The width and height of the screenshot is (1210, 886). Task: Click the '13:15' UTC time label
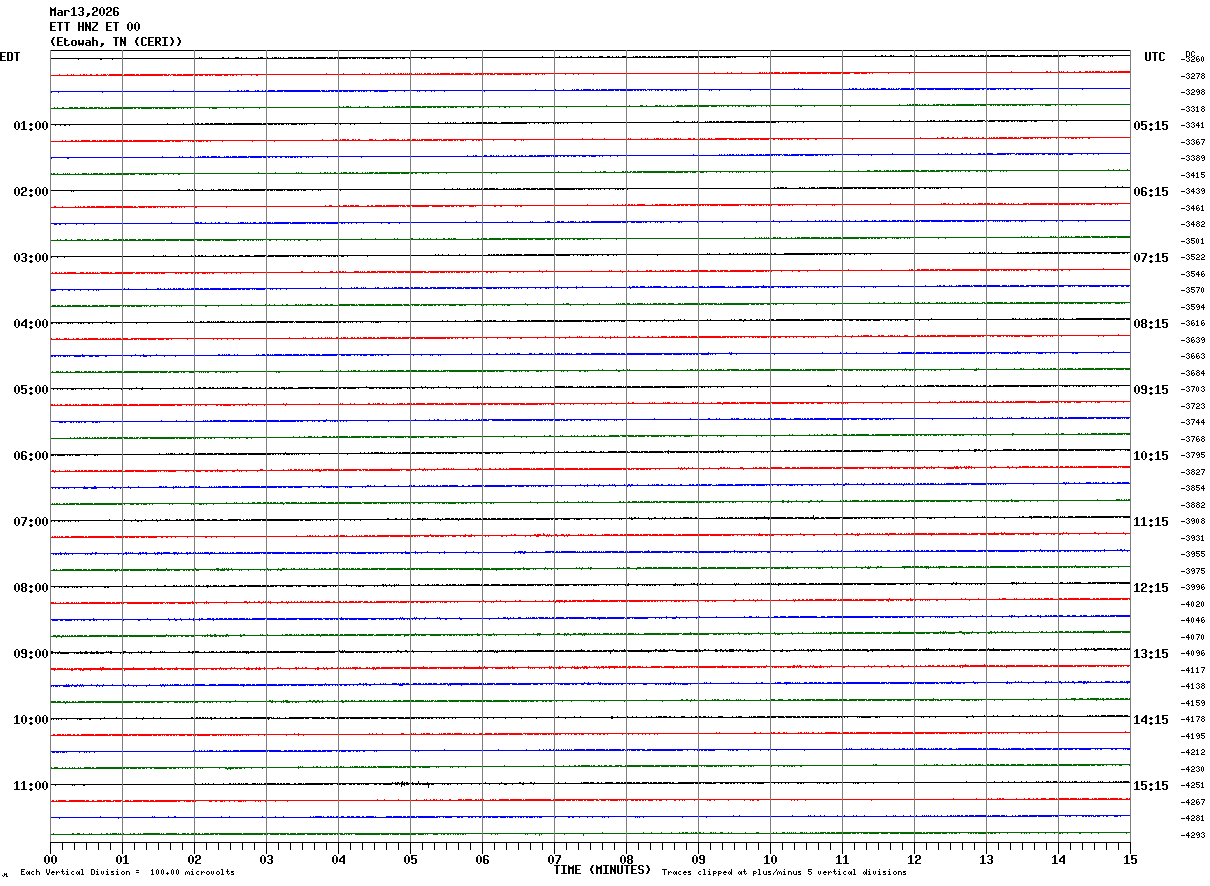(x=1151, y=654)
